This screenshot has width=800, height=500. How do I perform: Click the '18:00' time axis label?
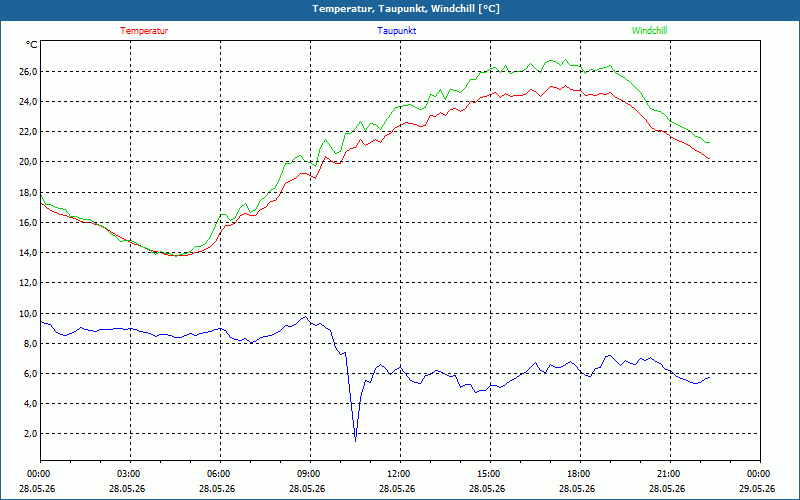(578, 474)
